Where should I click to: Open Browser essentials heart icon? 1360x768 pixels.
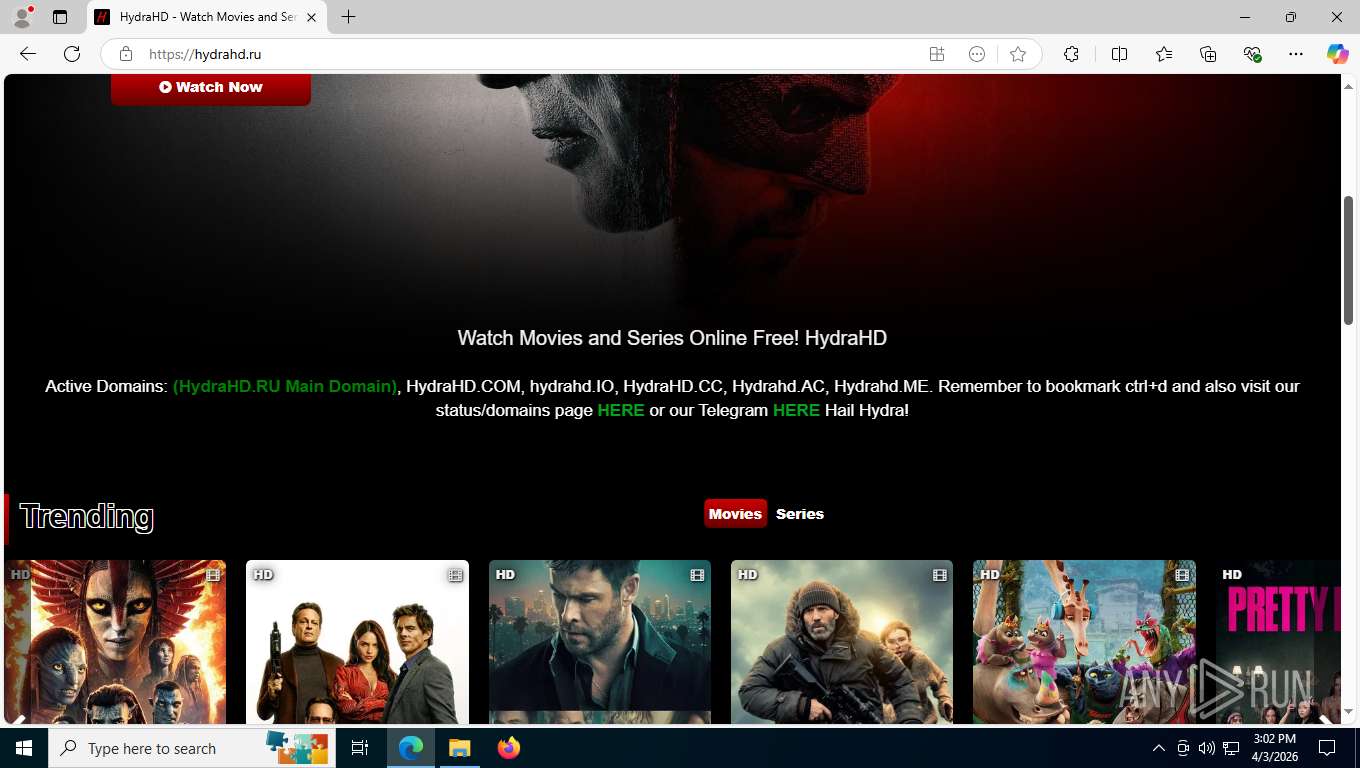(1252, 54)
